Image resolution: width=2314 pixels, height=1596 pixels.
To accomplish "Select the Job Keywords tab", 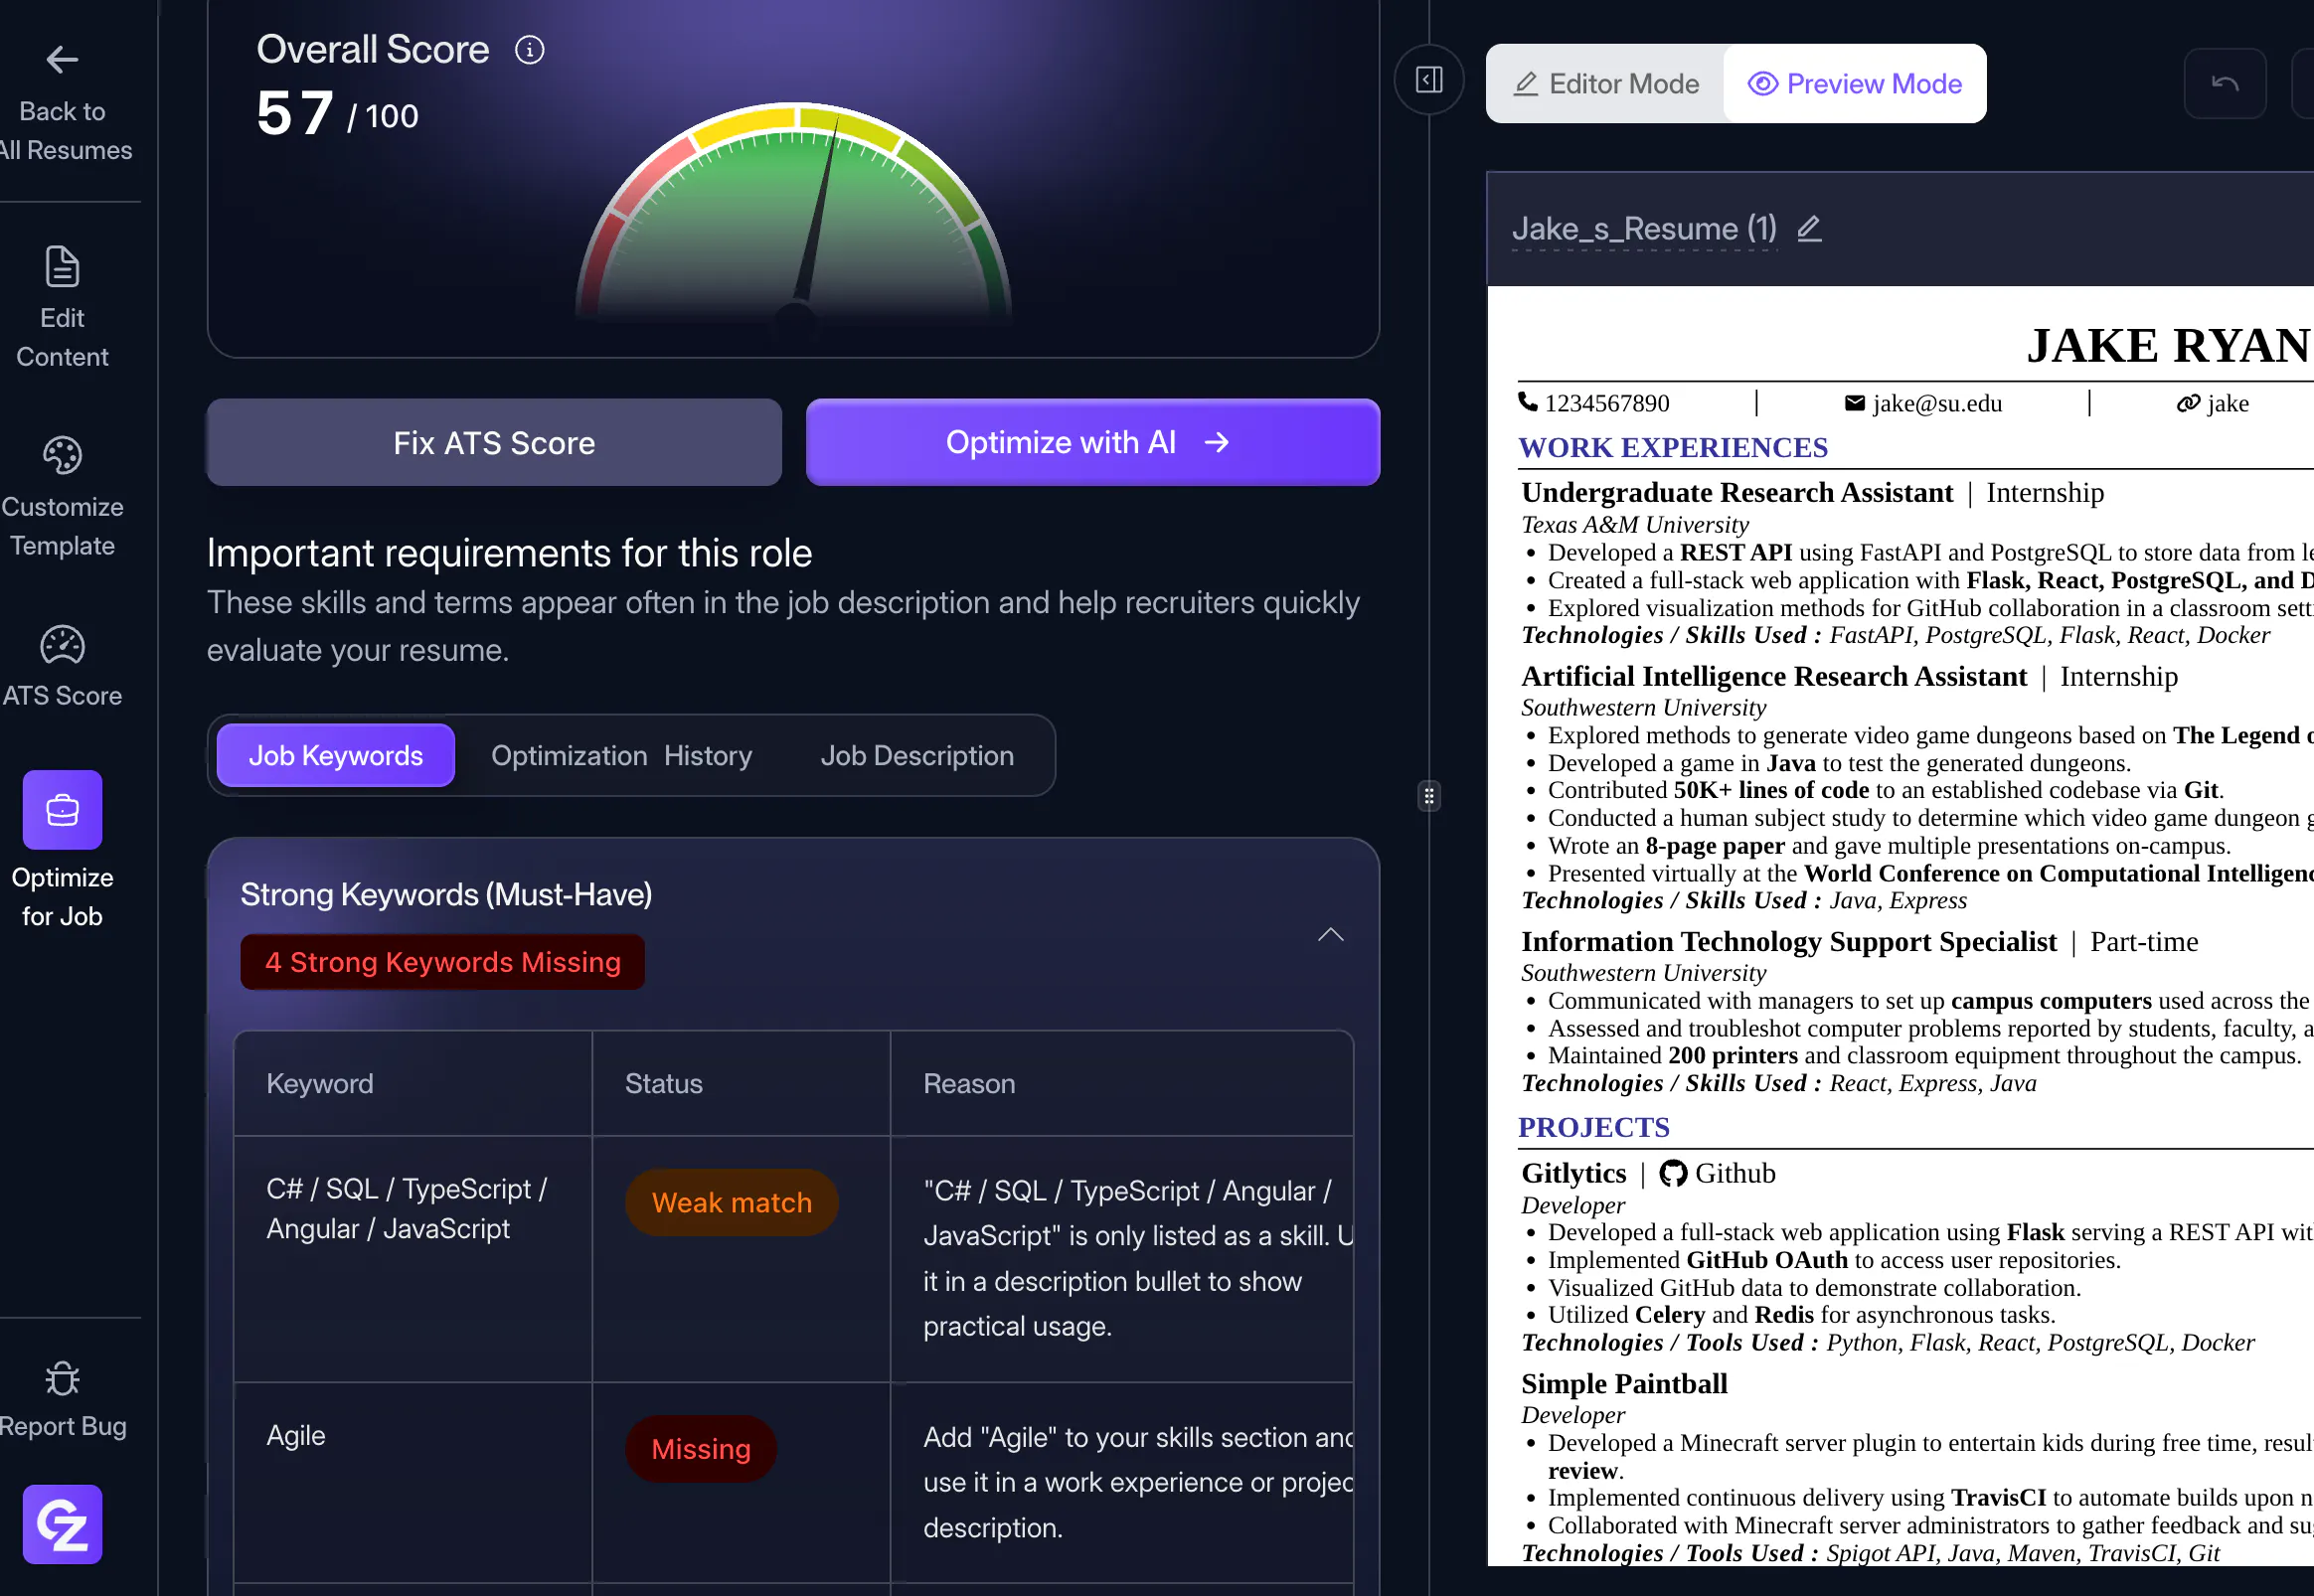I will 336,756.
